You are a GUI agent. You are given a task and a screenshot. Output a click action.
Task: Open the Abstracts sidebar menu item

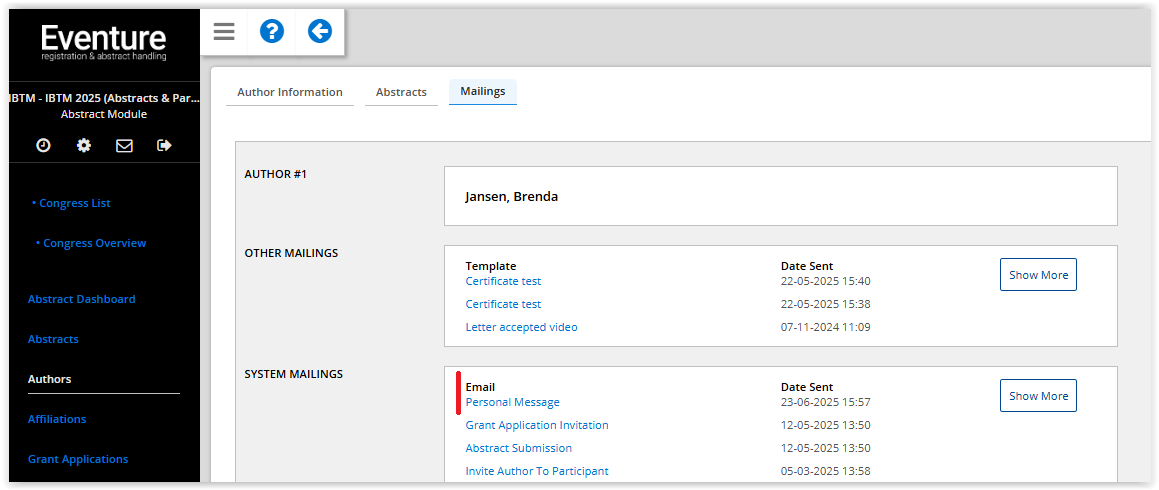tap(53, 339)
